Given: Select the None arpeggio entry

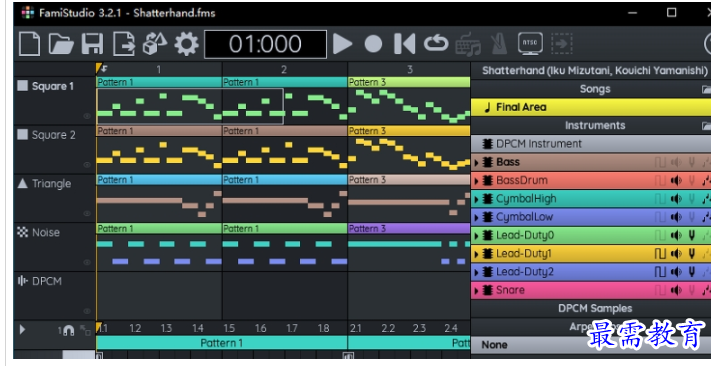Looking at the screenshot, I should coord(591,345).
